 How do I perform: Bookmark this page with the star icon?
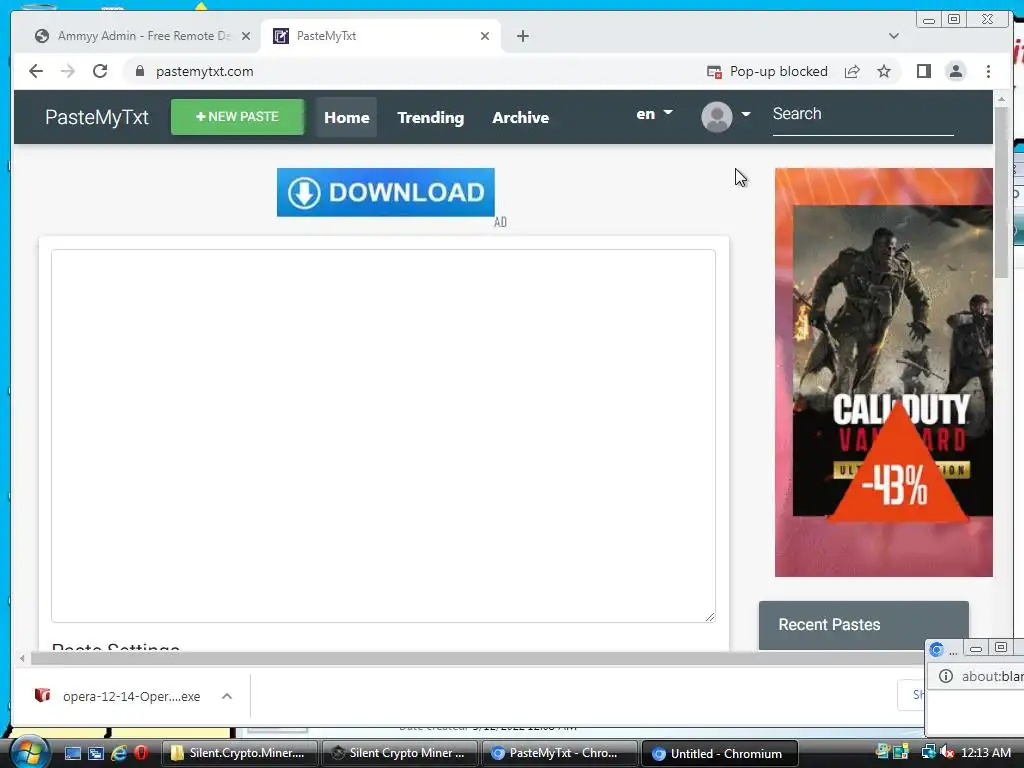click(884, 72)
